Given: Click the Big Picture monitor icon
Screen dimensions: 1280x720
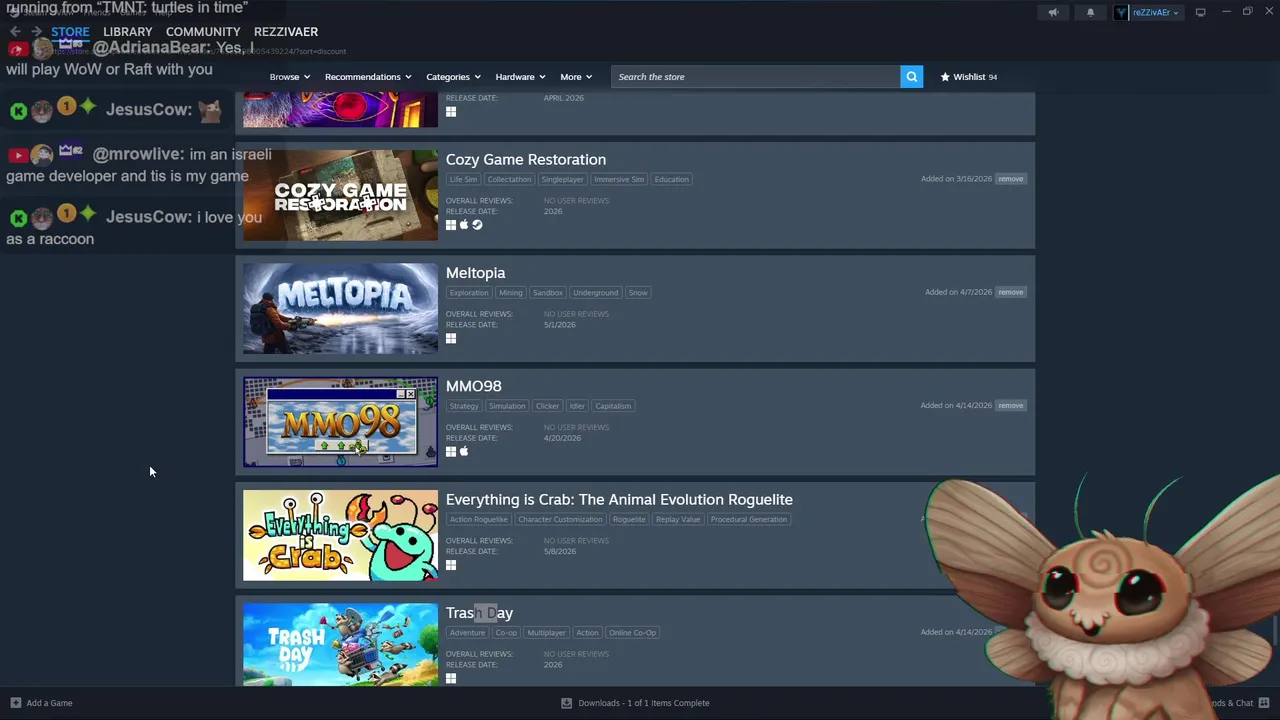Looking at the screenshot, I should pyautogui.click(x=1200, y=12).
